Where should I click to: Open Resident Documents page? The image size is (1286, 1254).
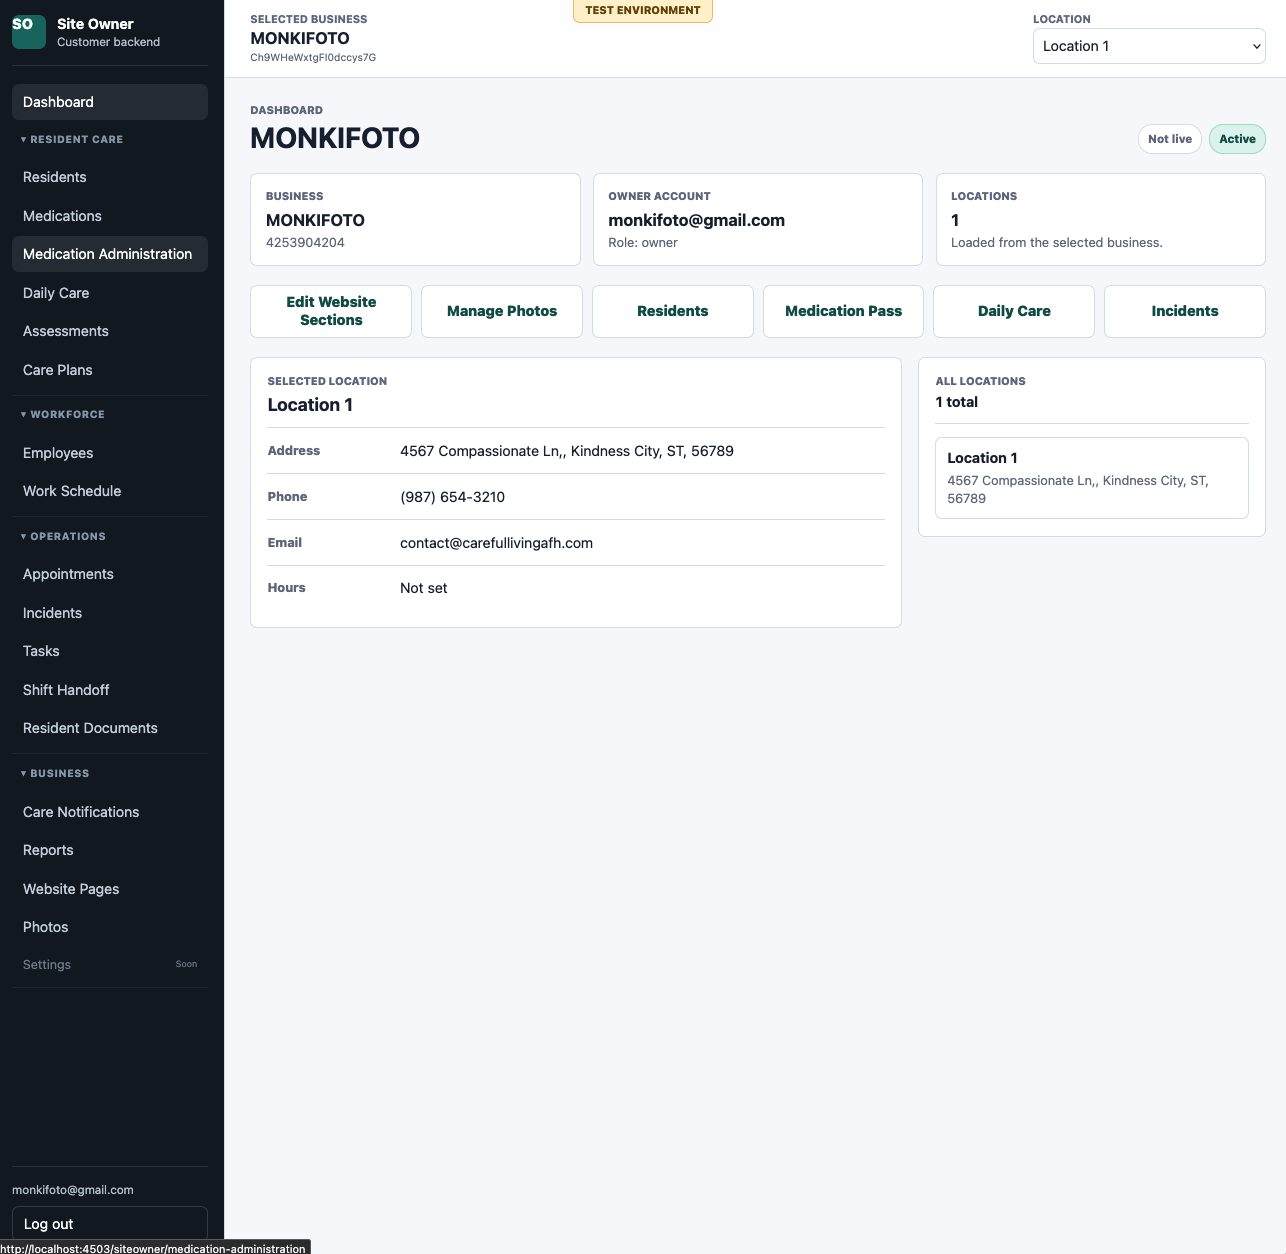110,728
